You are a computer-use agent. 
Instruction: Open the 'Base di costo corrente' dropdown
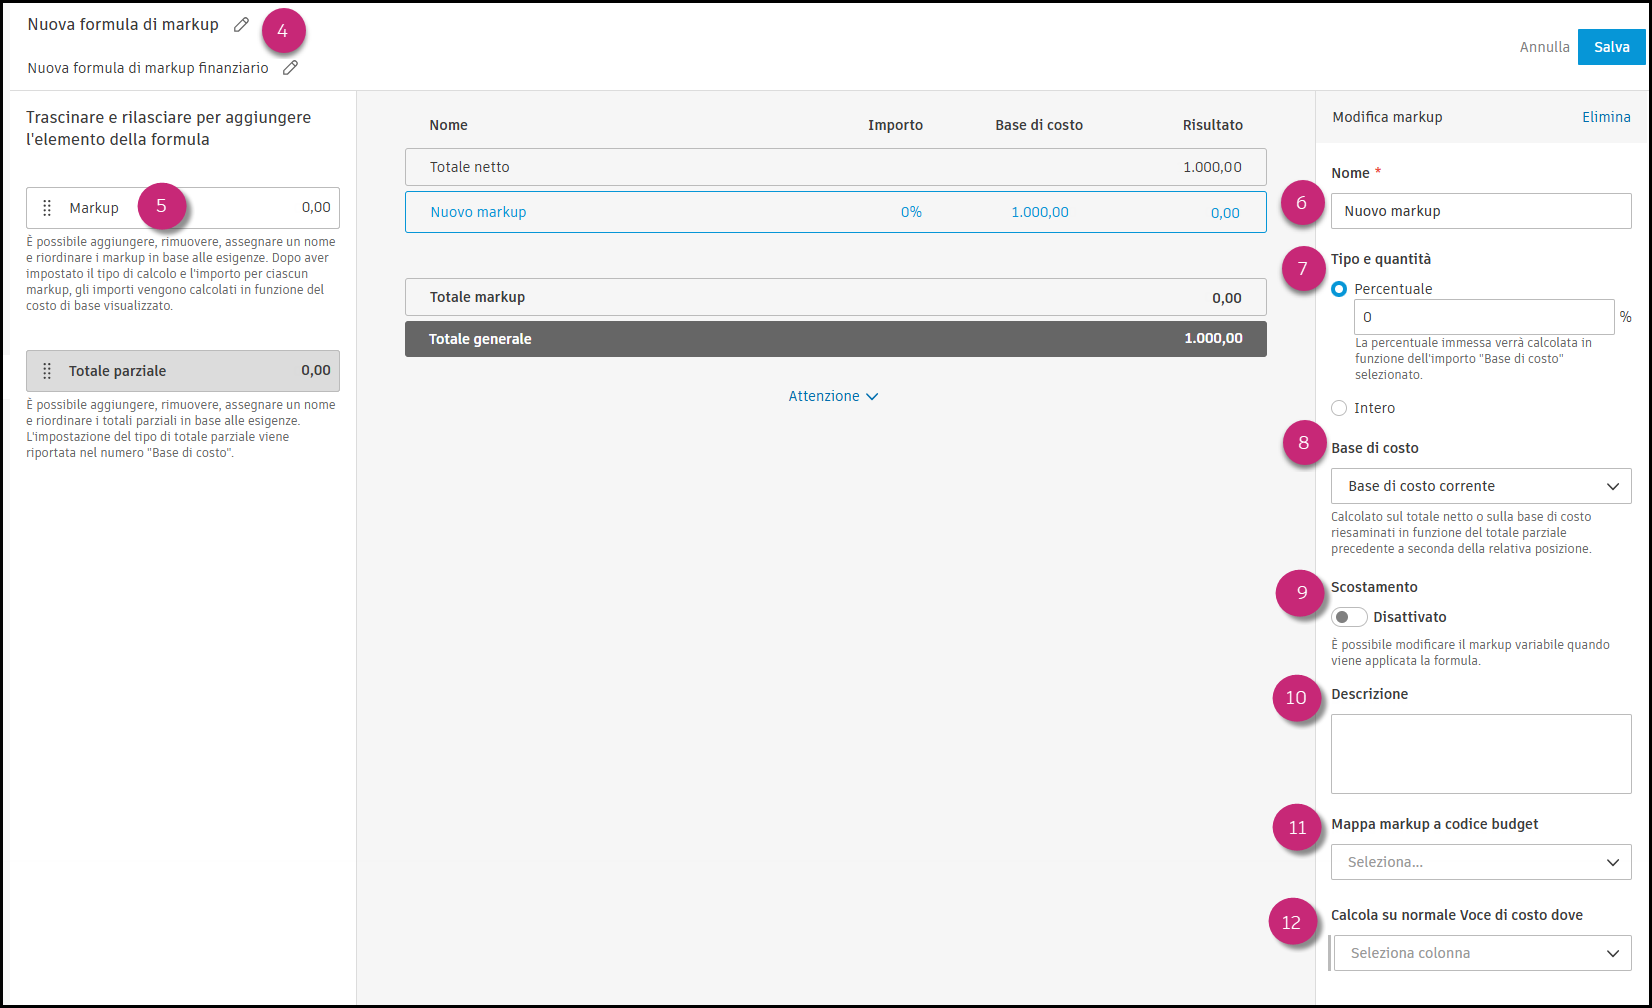1480,486
